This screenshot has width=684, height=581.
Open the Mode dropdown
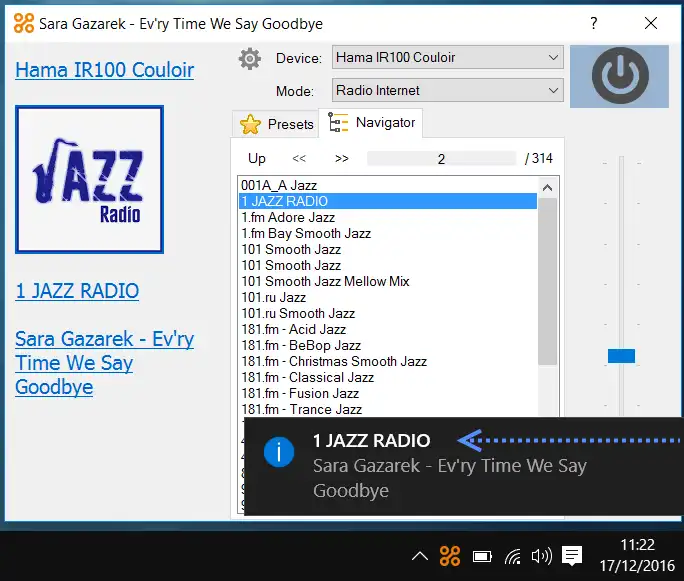[x=448, y=90]
